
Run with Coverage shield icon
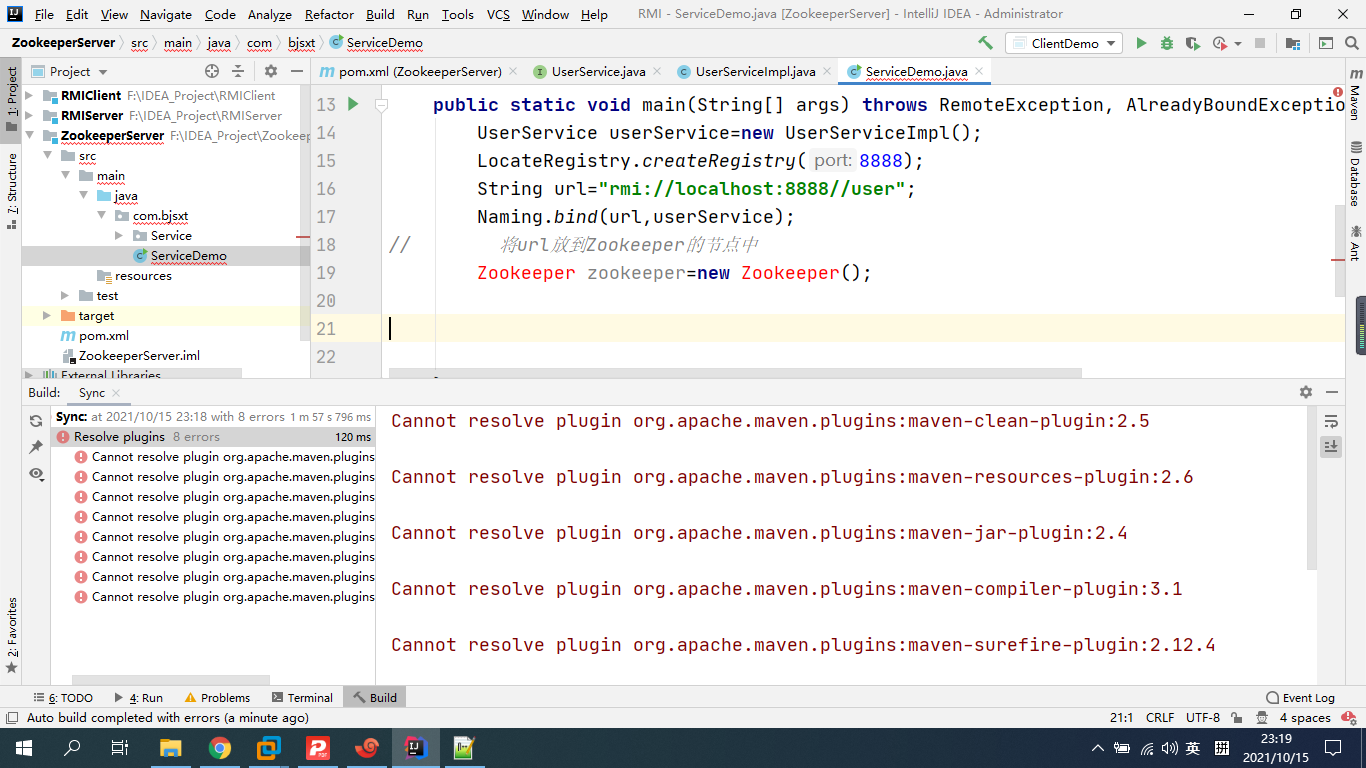(1192, 43)
